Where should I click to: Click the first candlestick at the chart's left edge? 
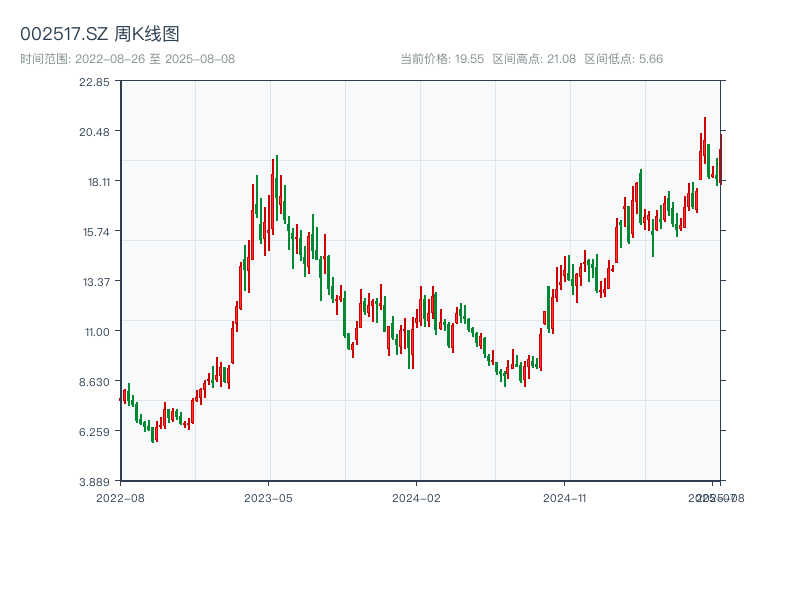pos(120,399)
